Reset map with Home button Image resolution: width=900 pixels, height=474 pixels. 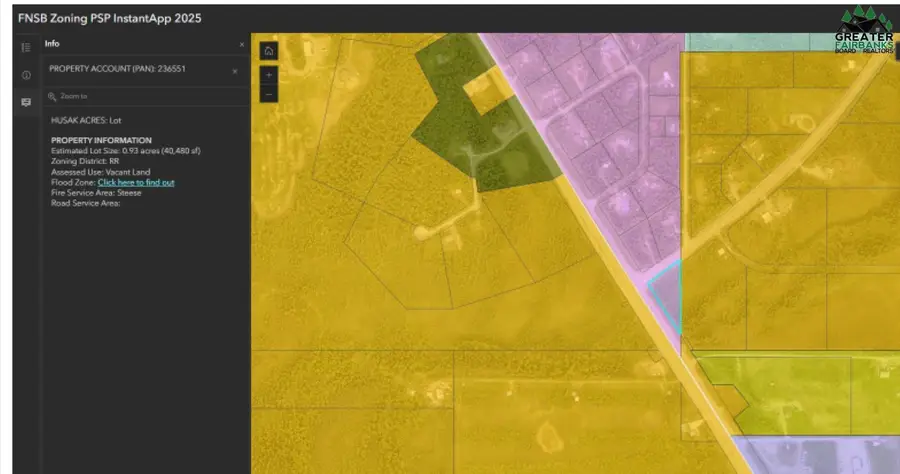[x=268, y=50]
